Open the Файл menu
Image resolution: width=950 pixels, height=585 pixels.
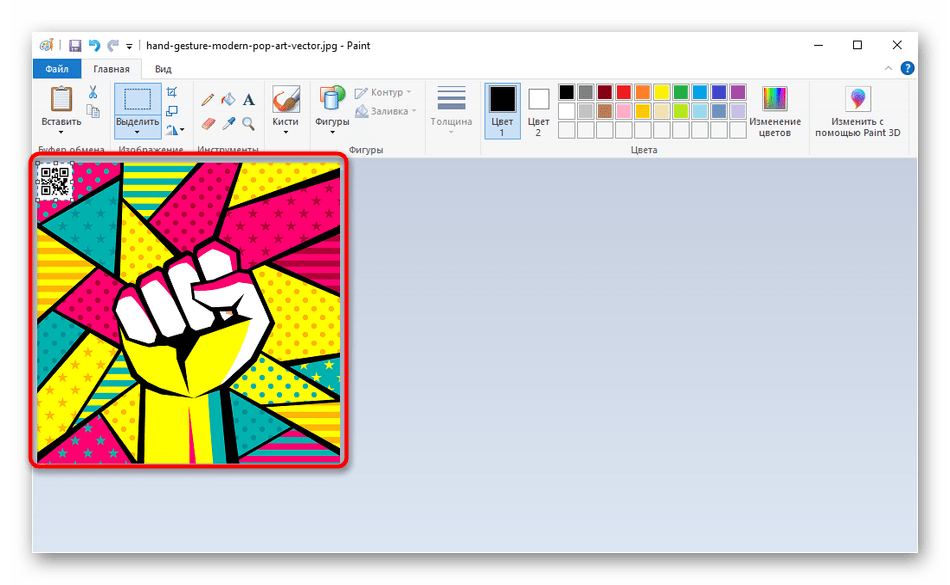pos(57,69)
